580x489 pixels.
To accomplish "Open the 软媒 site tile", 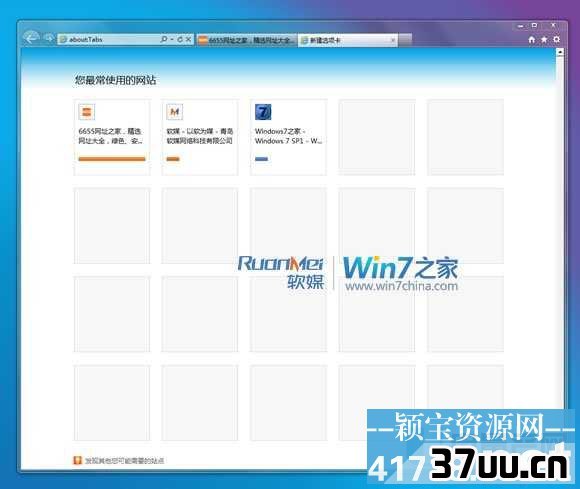I will coord(200,137).
